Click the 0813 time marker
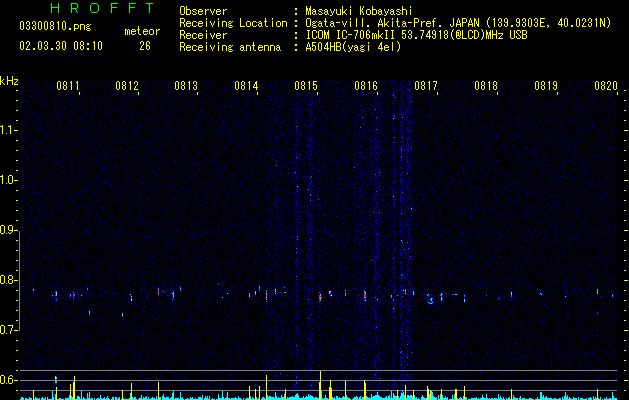 click(x=186, y=85)
